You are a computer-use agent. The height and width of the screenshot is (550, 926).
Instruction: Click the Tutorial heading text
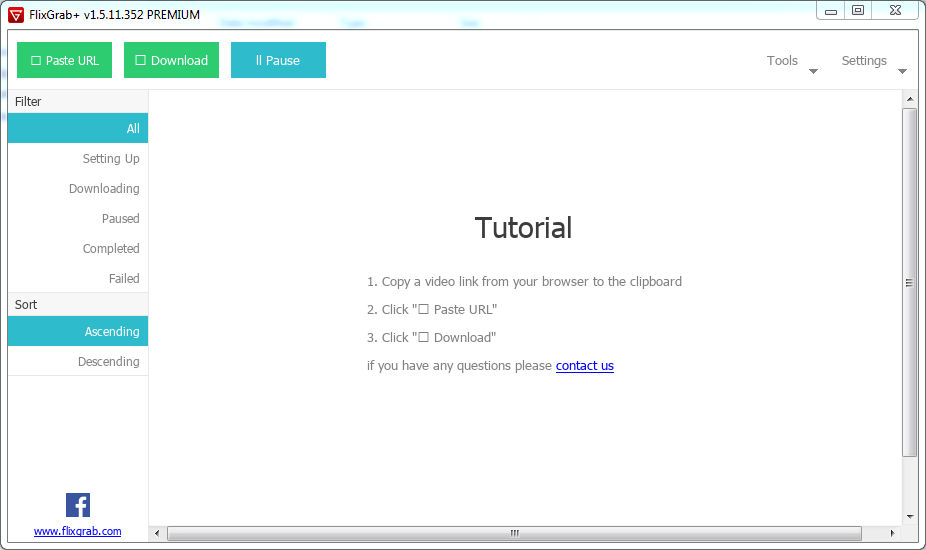pyautogui.click(x=523, y=228)
